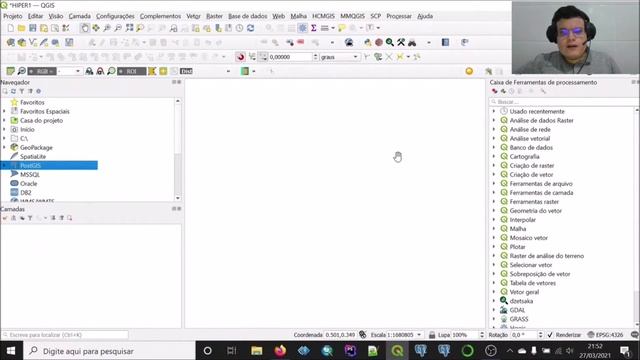Expand the Usado recentemente group

click(x=494, y=111)
